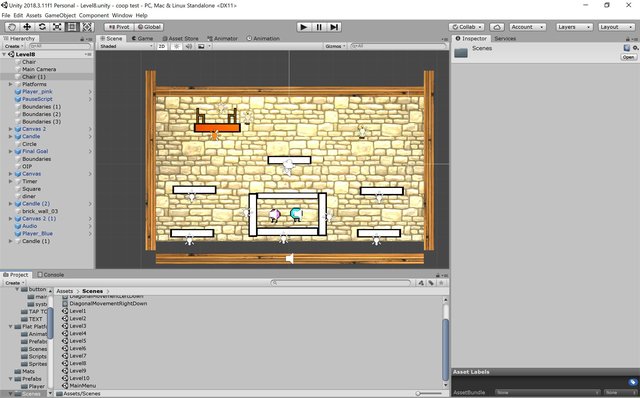Select the Hand tool in toolbar
Viewport: 640px width, 398px height.
point(12,27)
